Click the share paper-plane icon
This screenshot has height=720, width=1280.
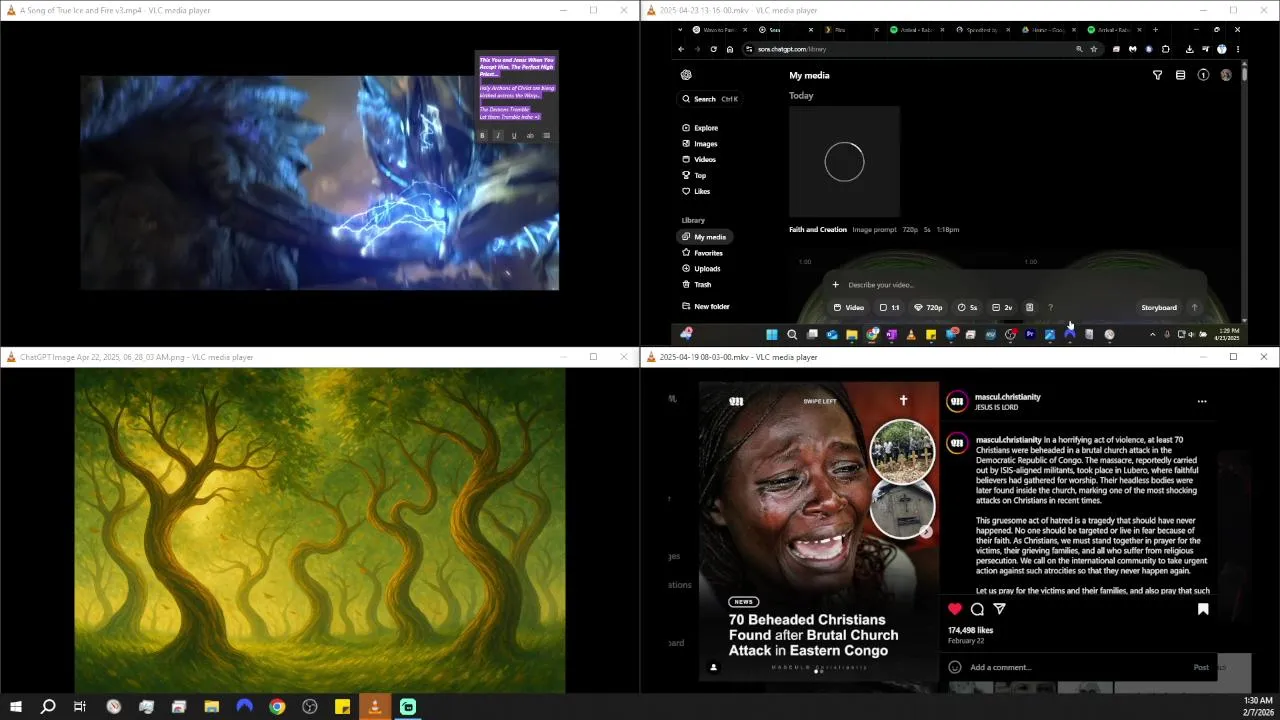999,609
